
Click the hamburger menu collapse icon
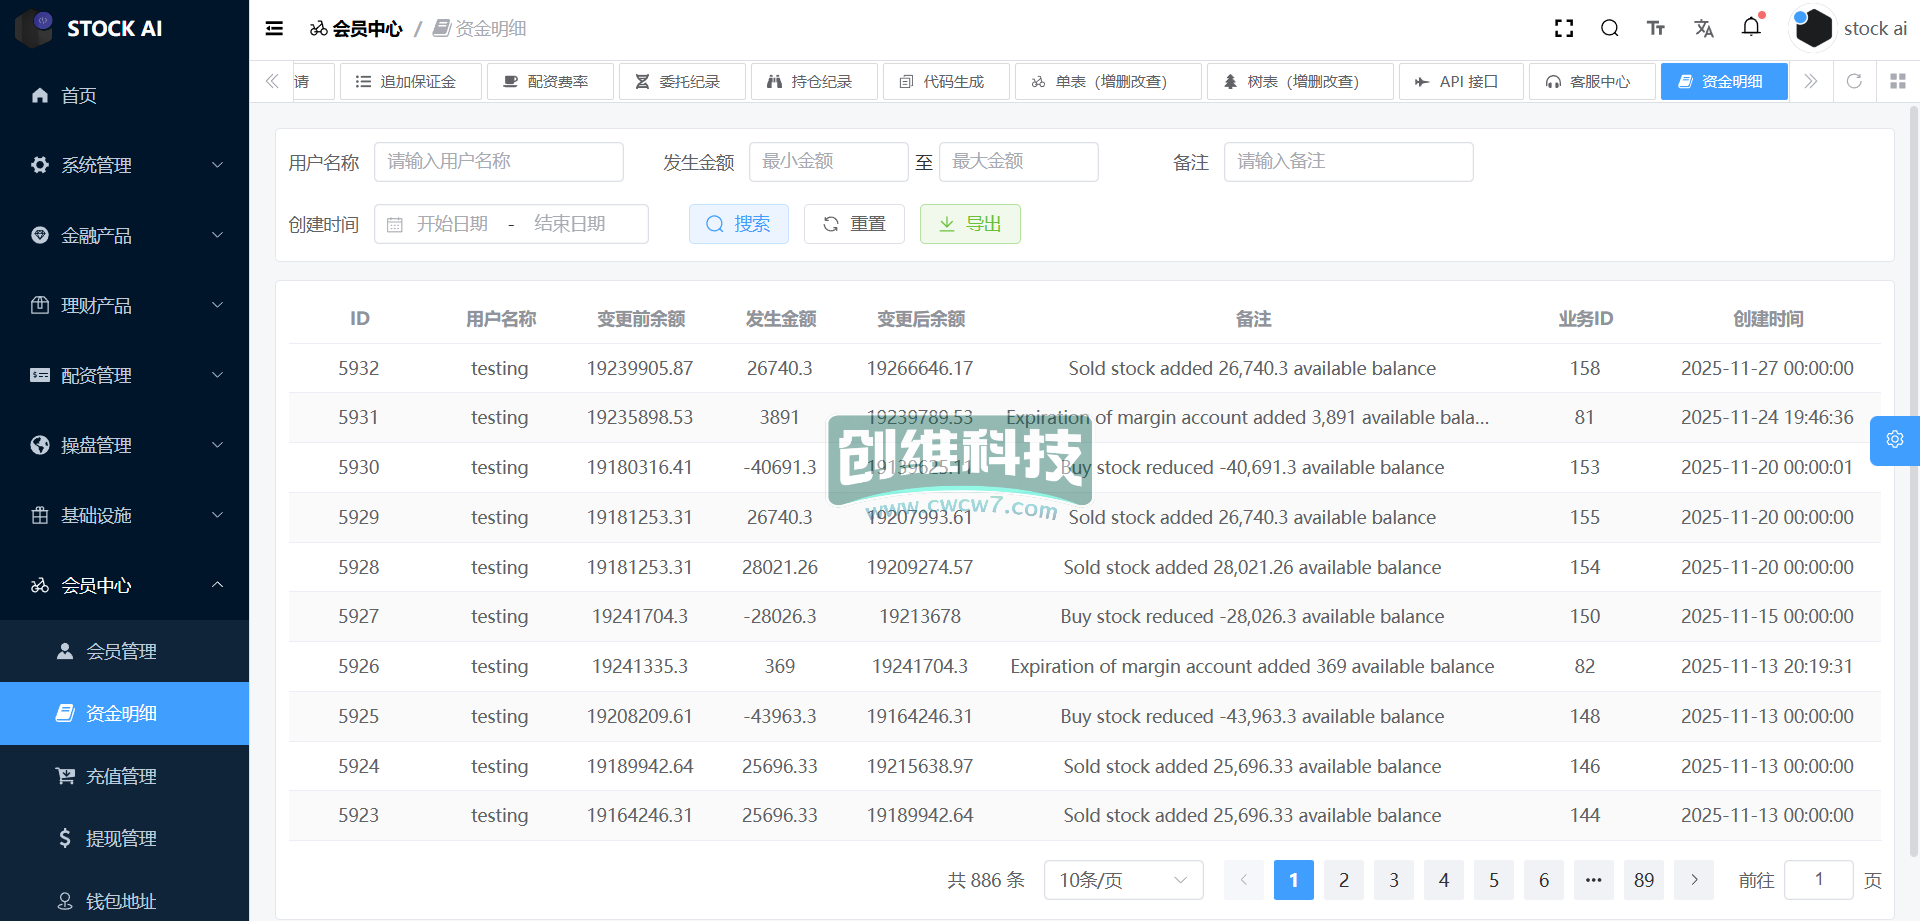click(274, 29)
